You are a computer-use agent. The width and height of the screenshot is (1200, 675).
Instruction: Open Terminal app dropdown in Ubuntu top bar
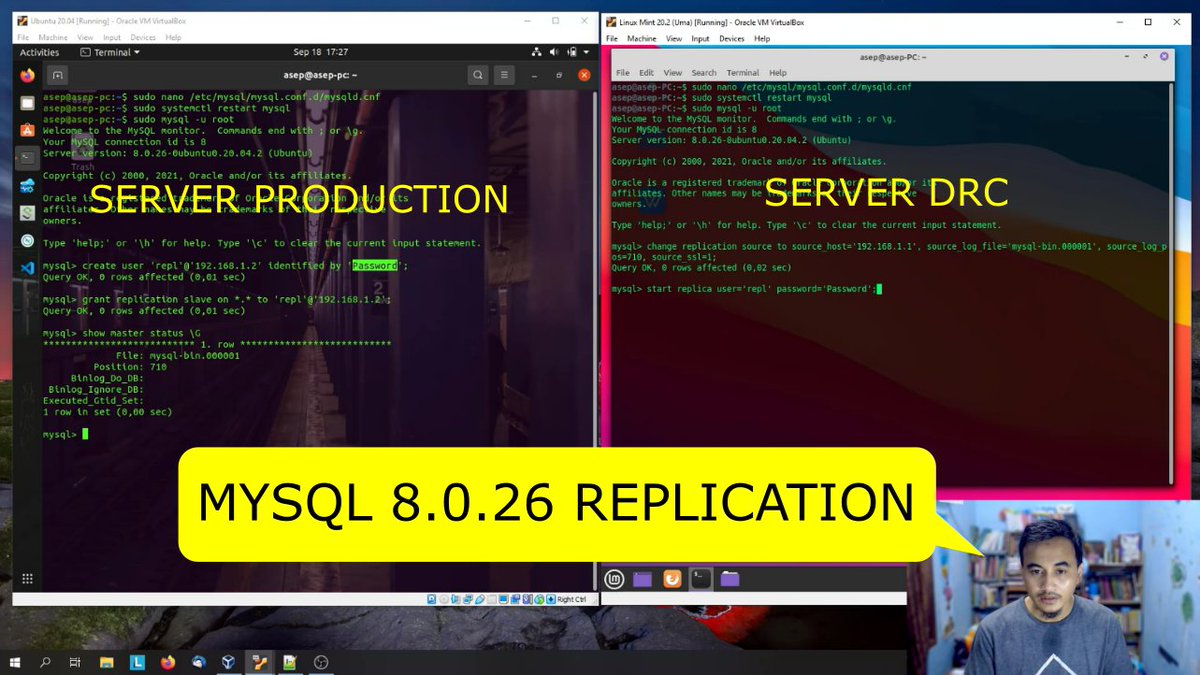pos(110,52)
